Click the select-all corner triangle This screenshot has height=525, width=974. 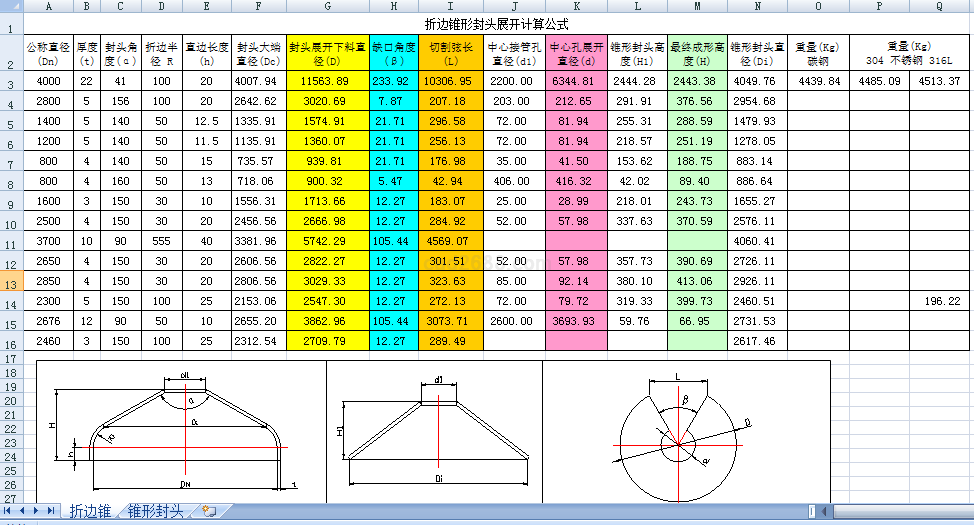coord(11,6)
